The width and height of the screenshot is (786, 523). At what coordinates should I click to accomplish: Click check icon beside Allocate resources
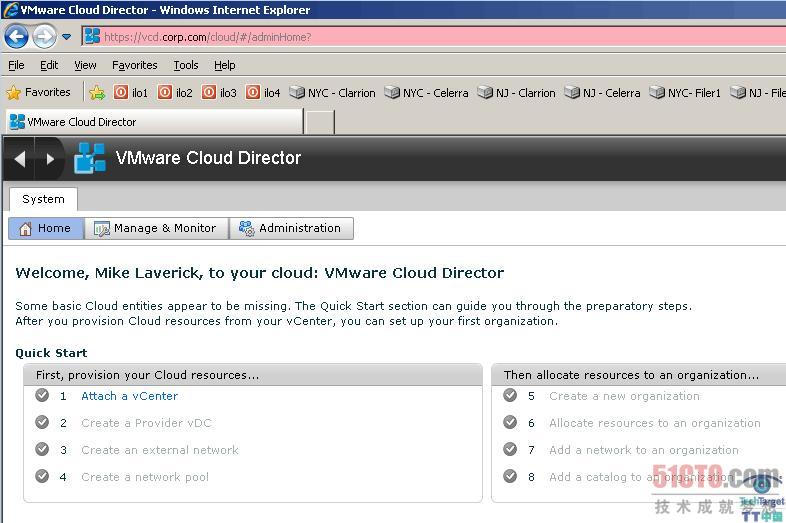pos(510,422)
